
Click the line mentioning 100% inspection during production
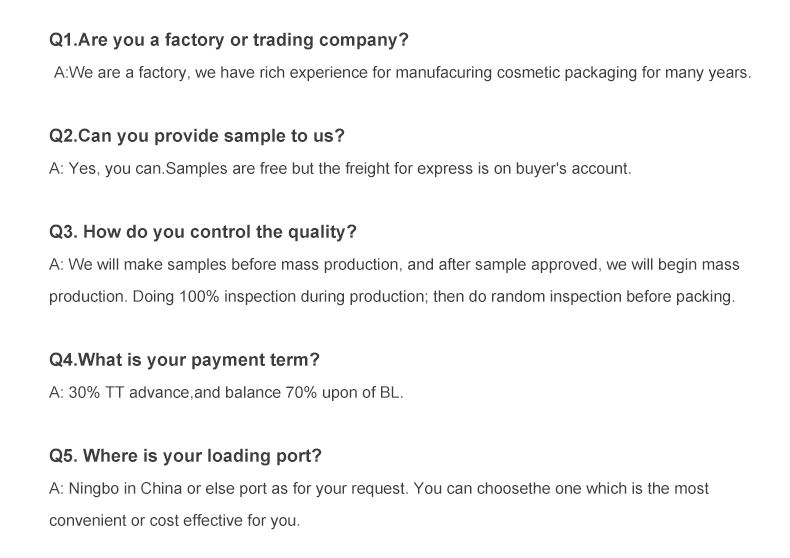coord(392,297)
